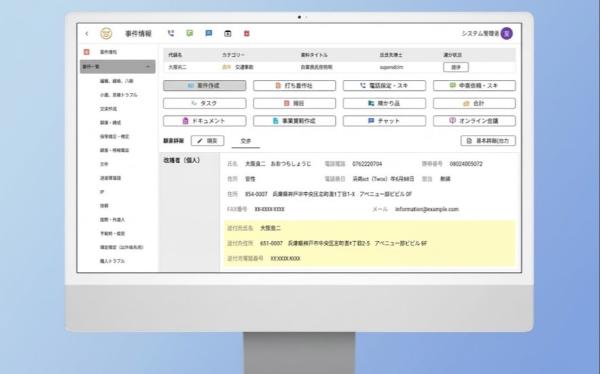Click the red square icon in top toolbar
This screenshot has width=600, height=374.
[x=247, y=34]
